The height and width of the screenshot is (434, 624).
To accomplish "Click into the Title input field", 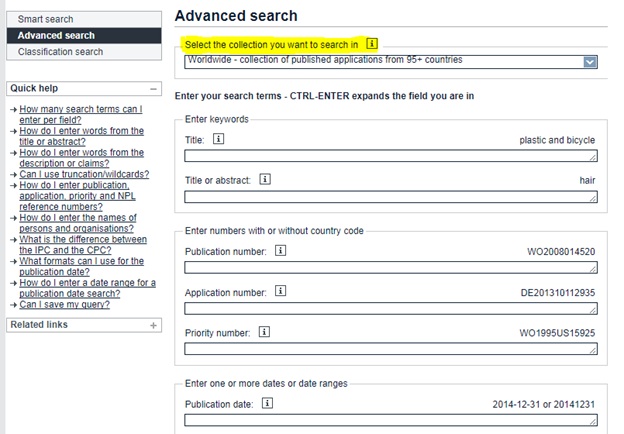I will tap(391, 156).
